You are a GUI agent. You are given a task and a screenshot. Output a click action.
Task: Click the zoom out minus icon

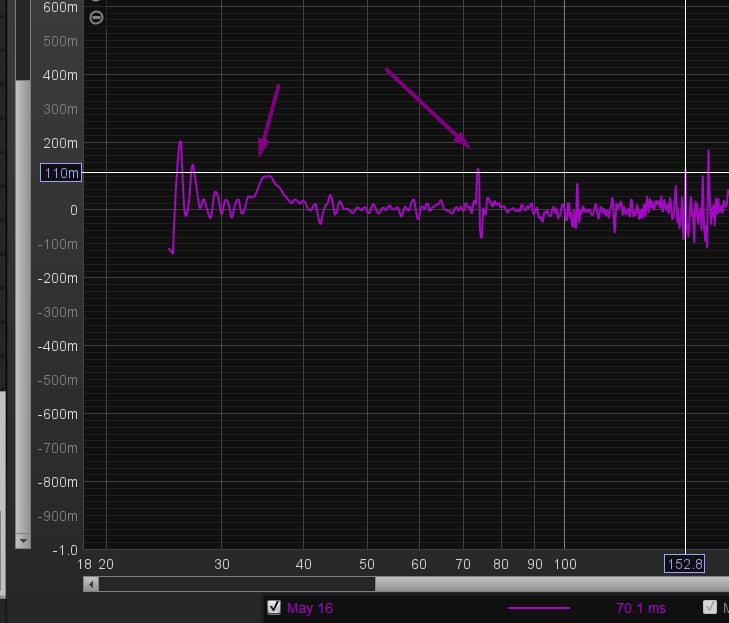[x=96, y=18]
